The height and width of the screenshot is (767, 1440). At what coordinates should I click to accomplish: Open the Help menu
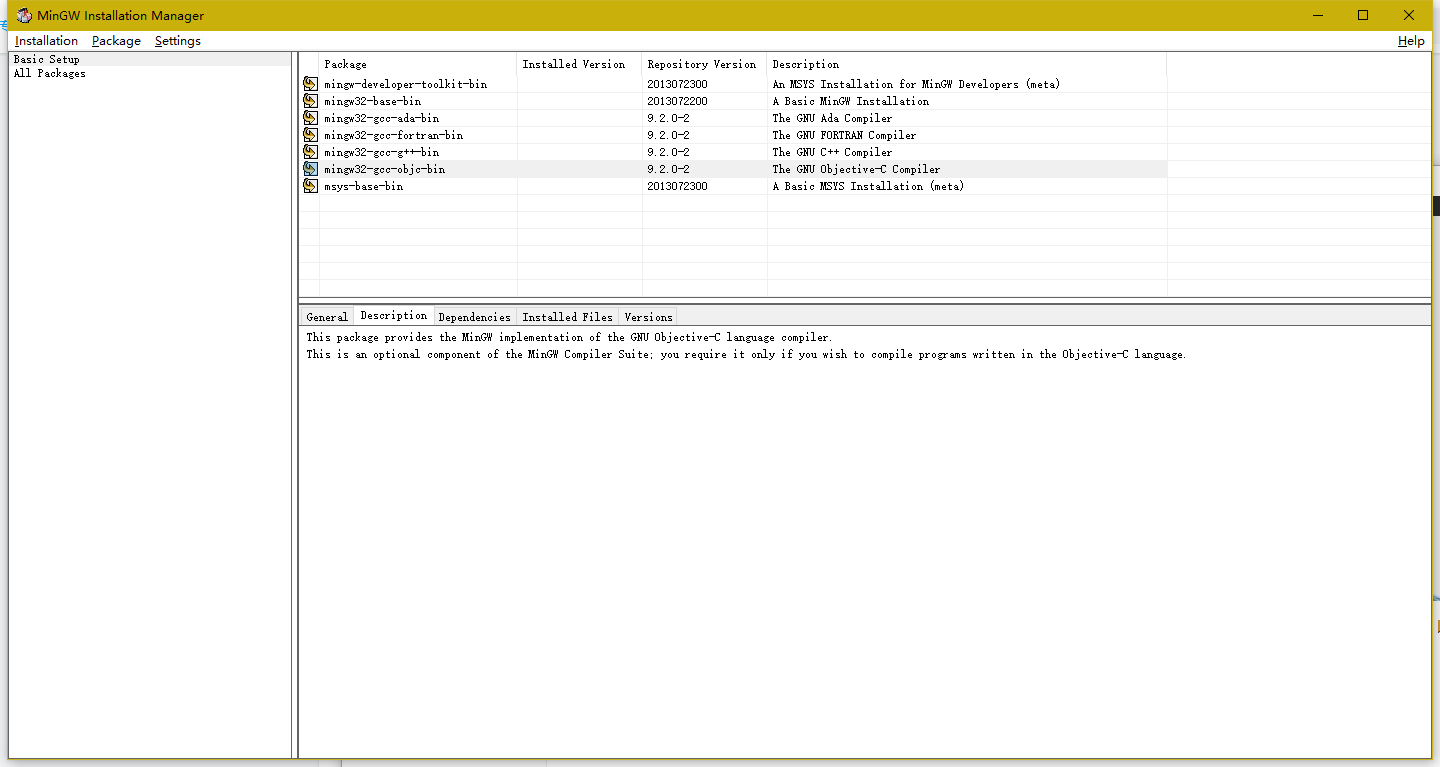point(1411,41)
